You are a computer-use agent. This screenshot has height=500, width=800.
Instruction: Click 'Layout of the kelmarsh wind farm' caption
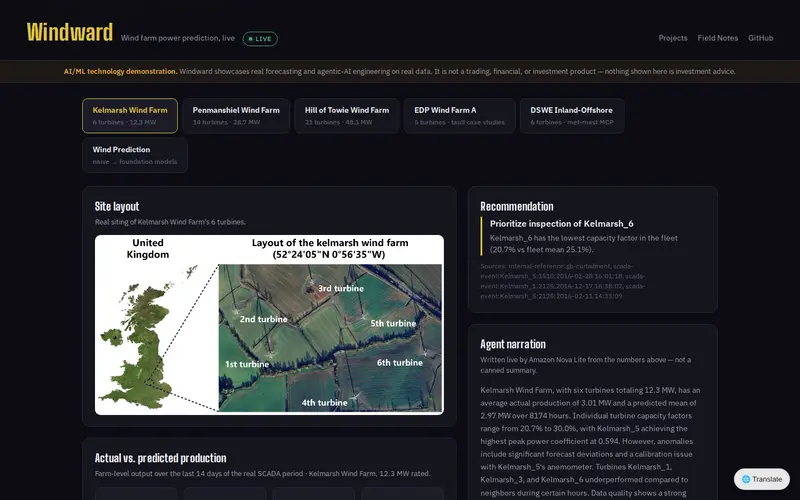click(x=330, y=243)
